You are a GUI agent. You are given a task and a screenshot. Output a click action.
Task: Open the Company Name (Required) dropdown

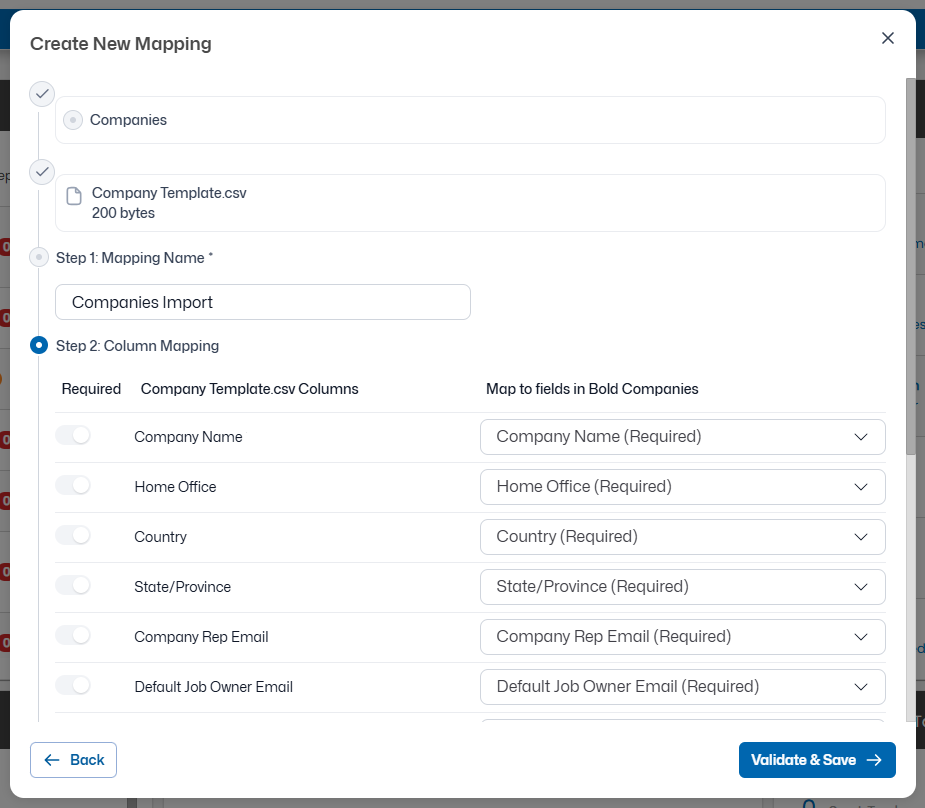[683, 437]
